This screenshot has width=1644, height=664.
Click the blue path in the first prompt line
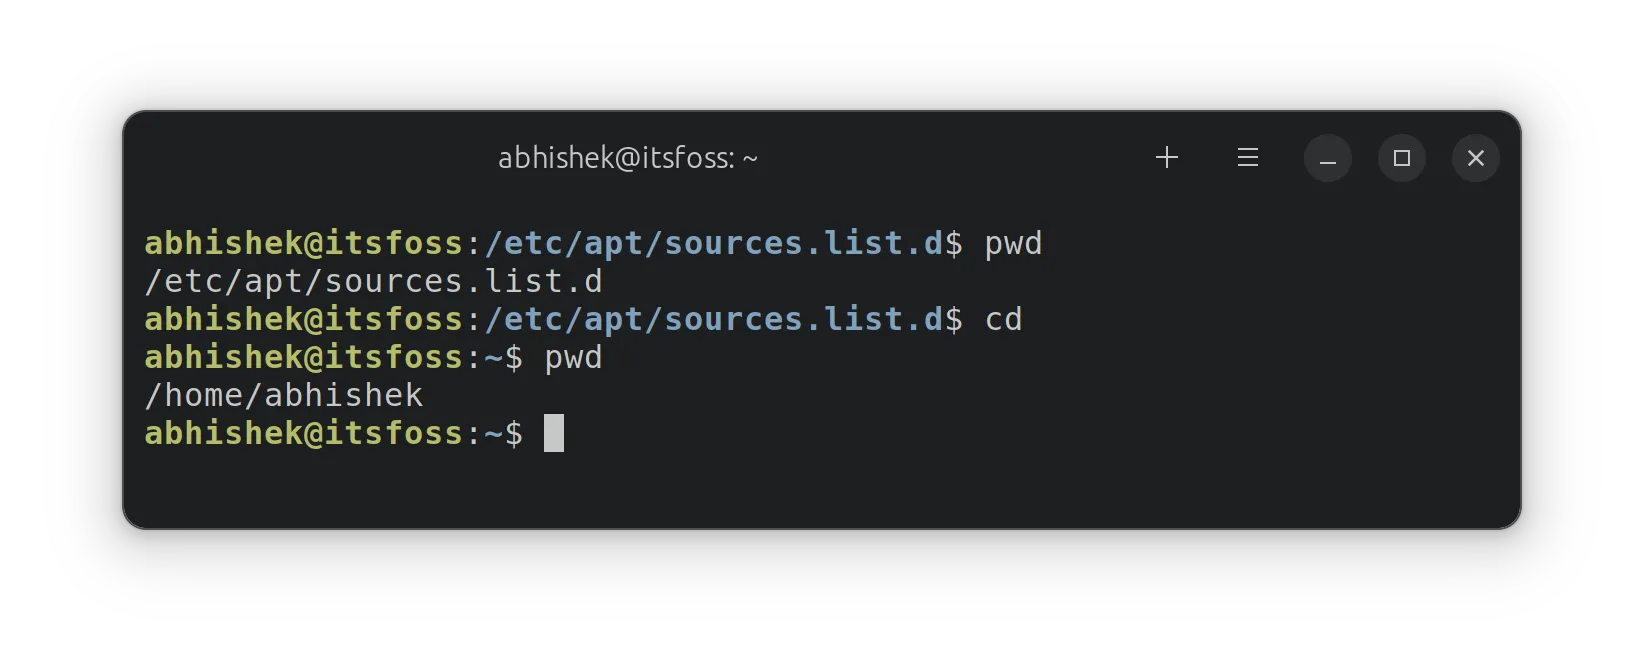coord(714,244)
